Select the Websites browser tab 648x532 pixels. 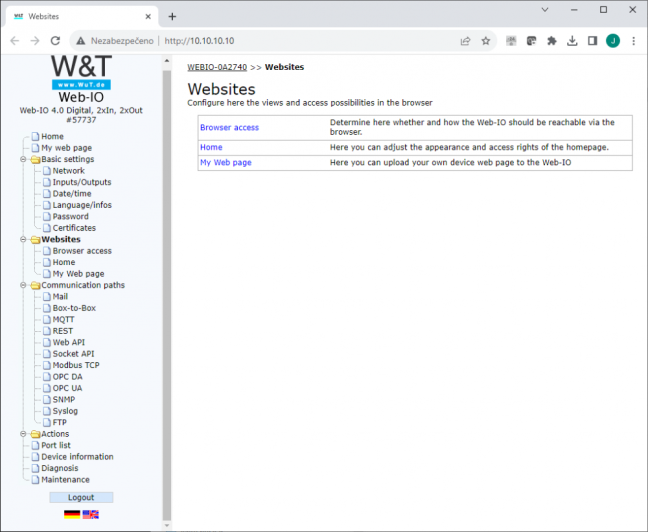(x=82, y=17)
